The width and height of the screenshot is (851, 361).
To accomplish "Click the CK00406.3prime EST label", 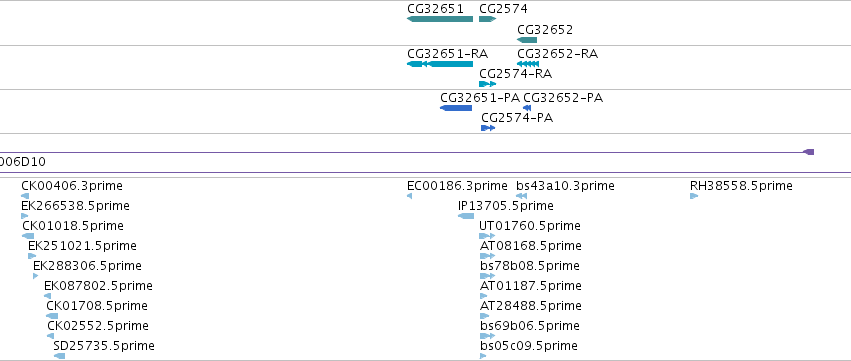I will point(72,186).
